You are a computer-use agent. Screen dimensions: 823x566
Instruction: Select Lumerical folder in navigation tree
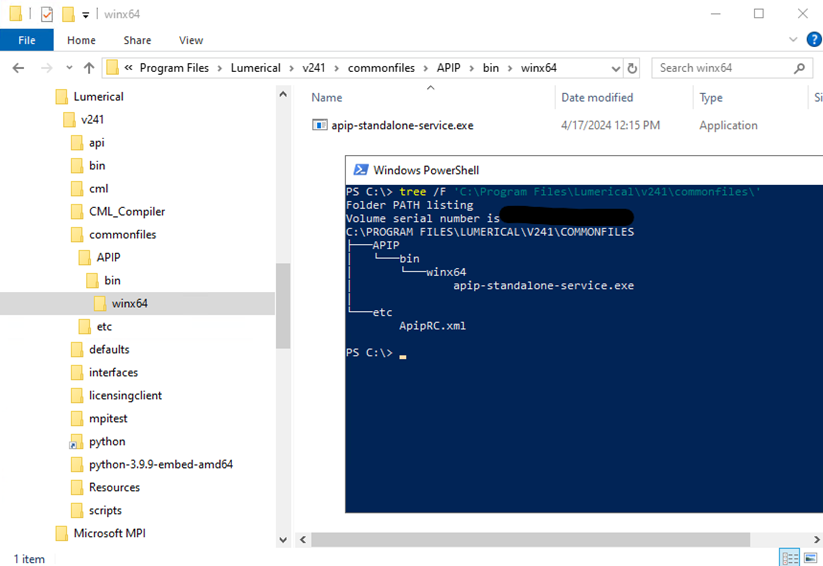[x=98, y=97]
